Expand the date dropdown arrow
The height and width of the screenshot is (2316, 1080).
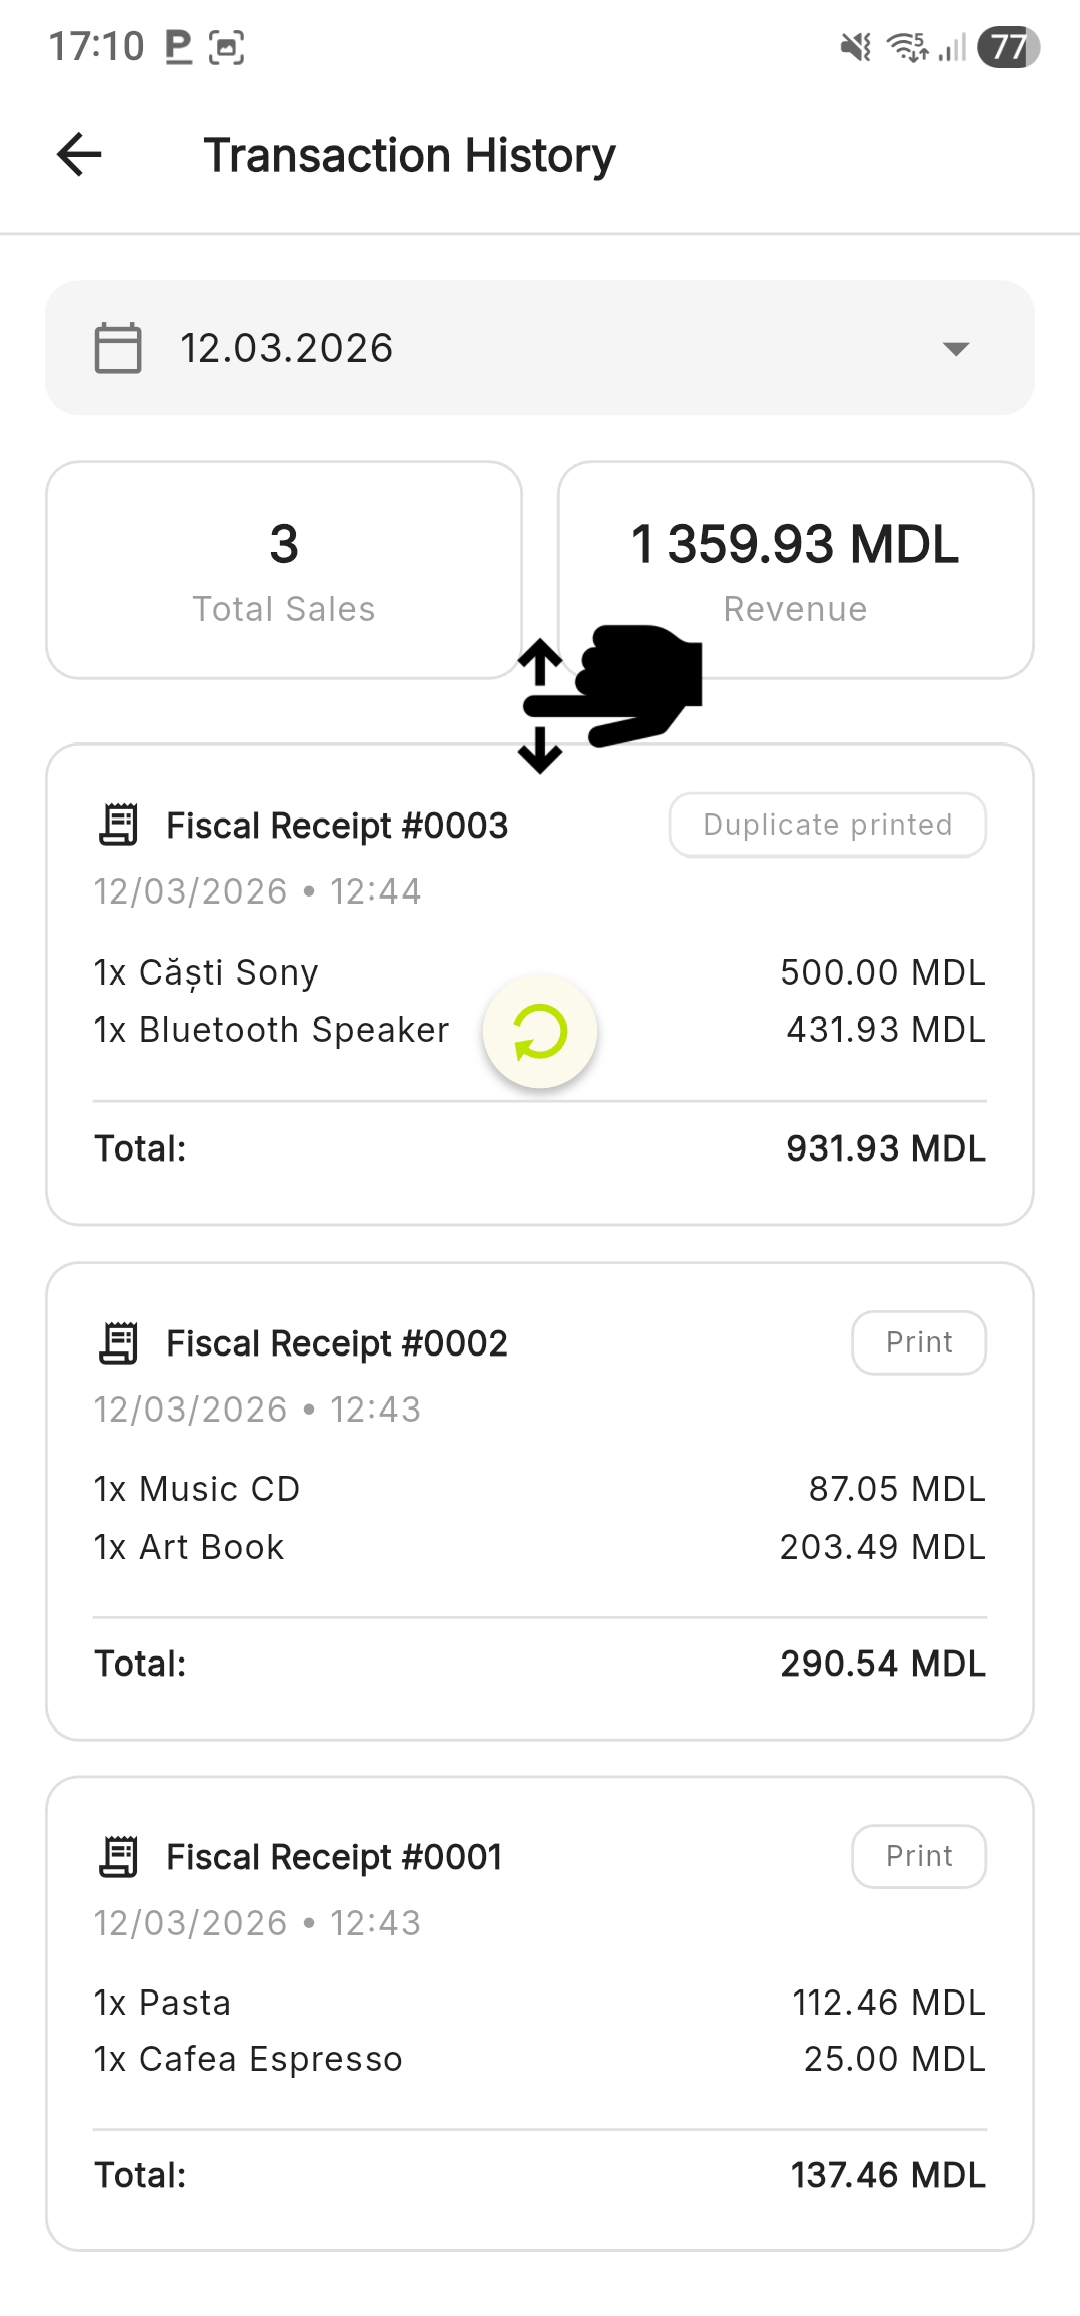point(956,349)
